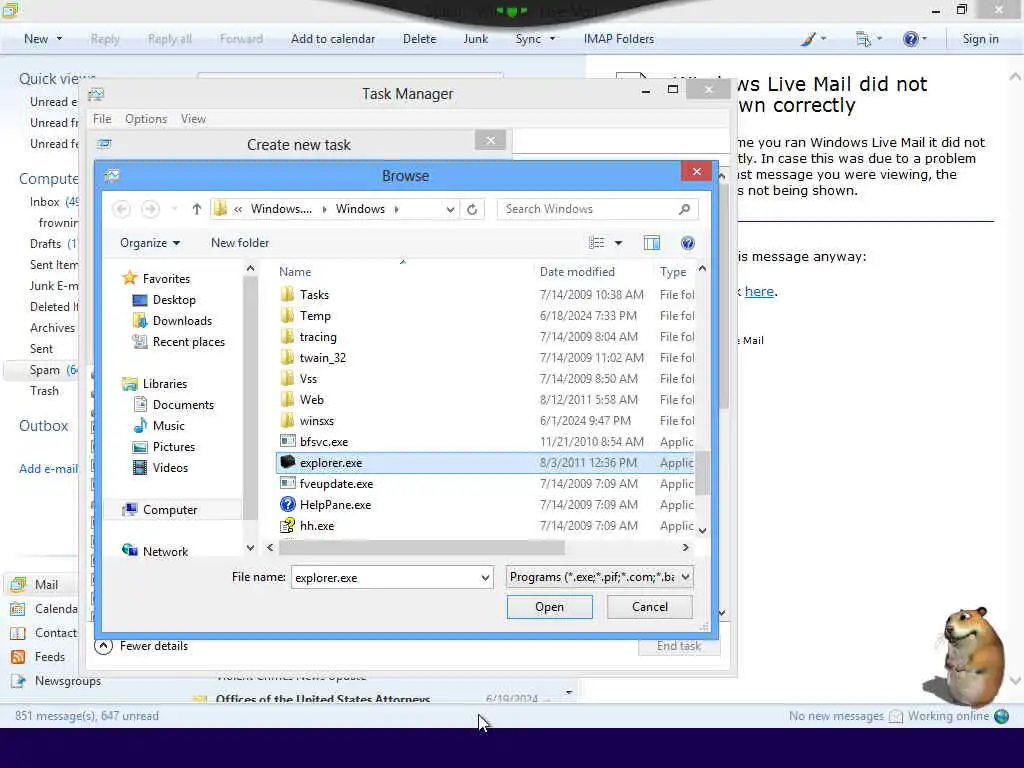This screenshot has width=1024, height=768.
Task: Click the Tasks folder icon
Action: (287, 295)
